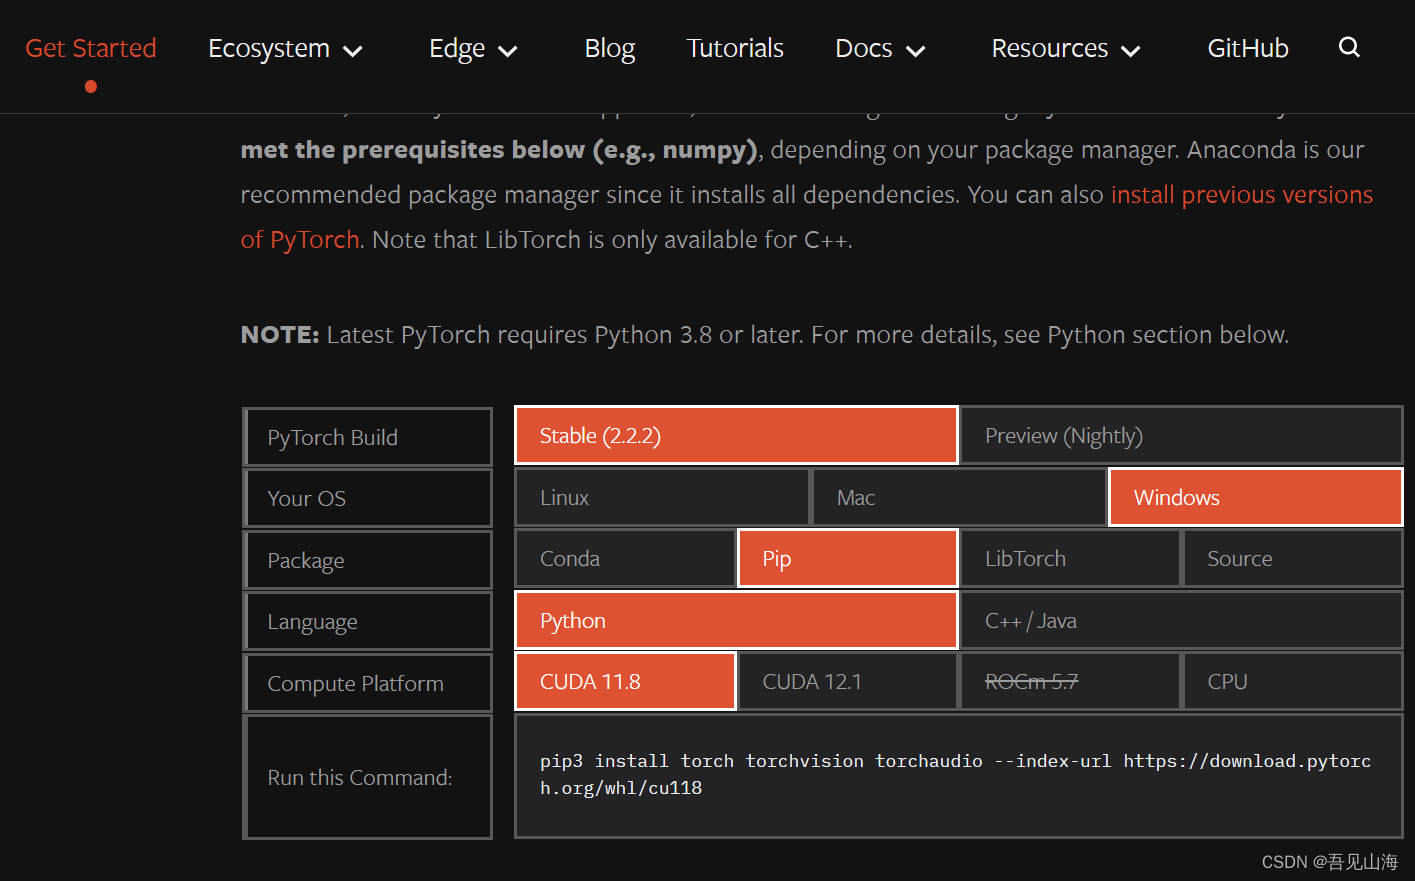Select Stable (2.2.2) build option
The image size is (1415, 881).
(736, 436)
